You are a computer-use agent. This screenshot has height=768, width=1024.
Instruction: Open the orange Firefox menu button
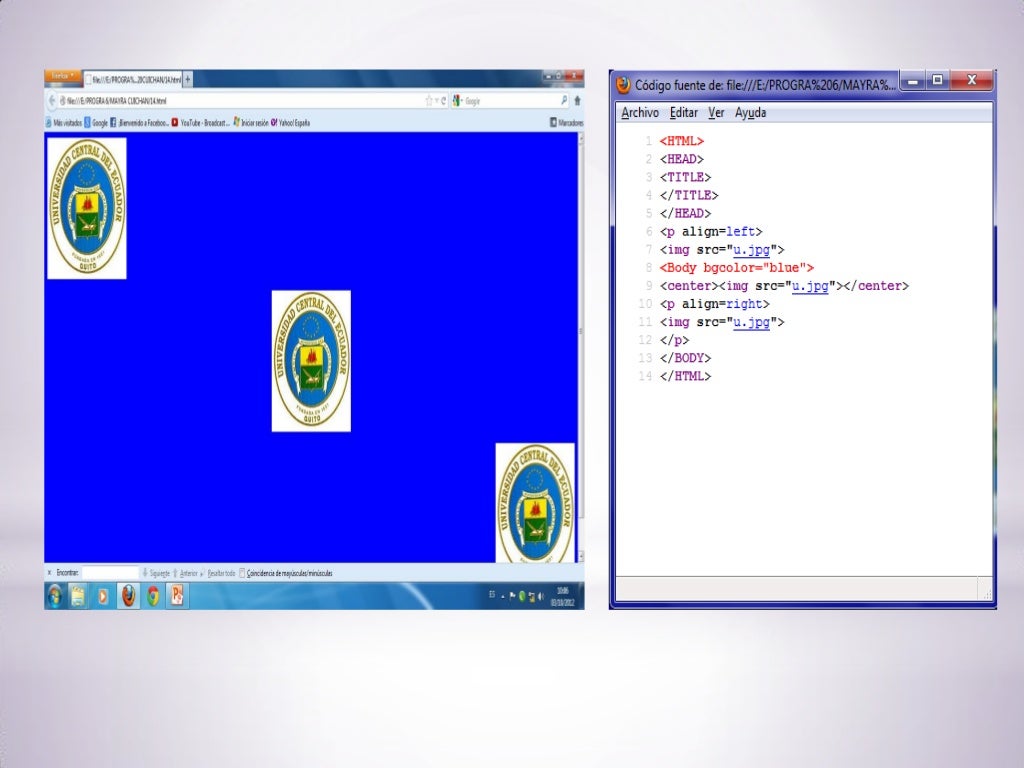tap(63, 76)
